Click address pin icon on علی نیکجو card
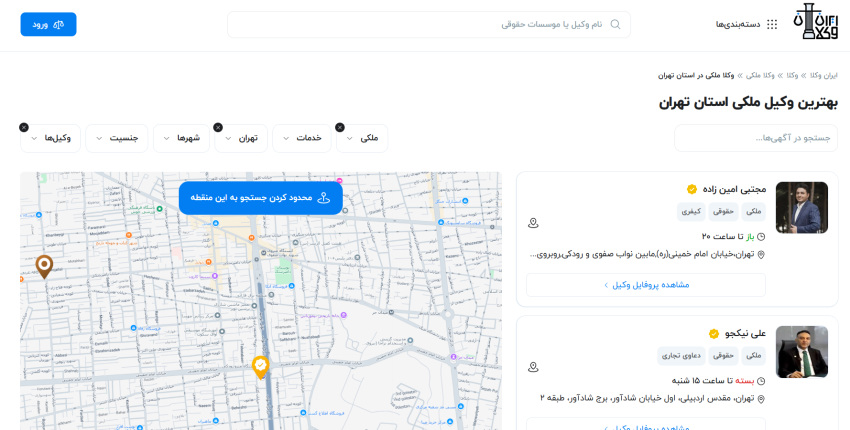850x430 pixels. 761,399
